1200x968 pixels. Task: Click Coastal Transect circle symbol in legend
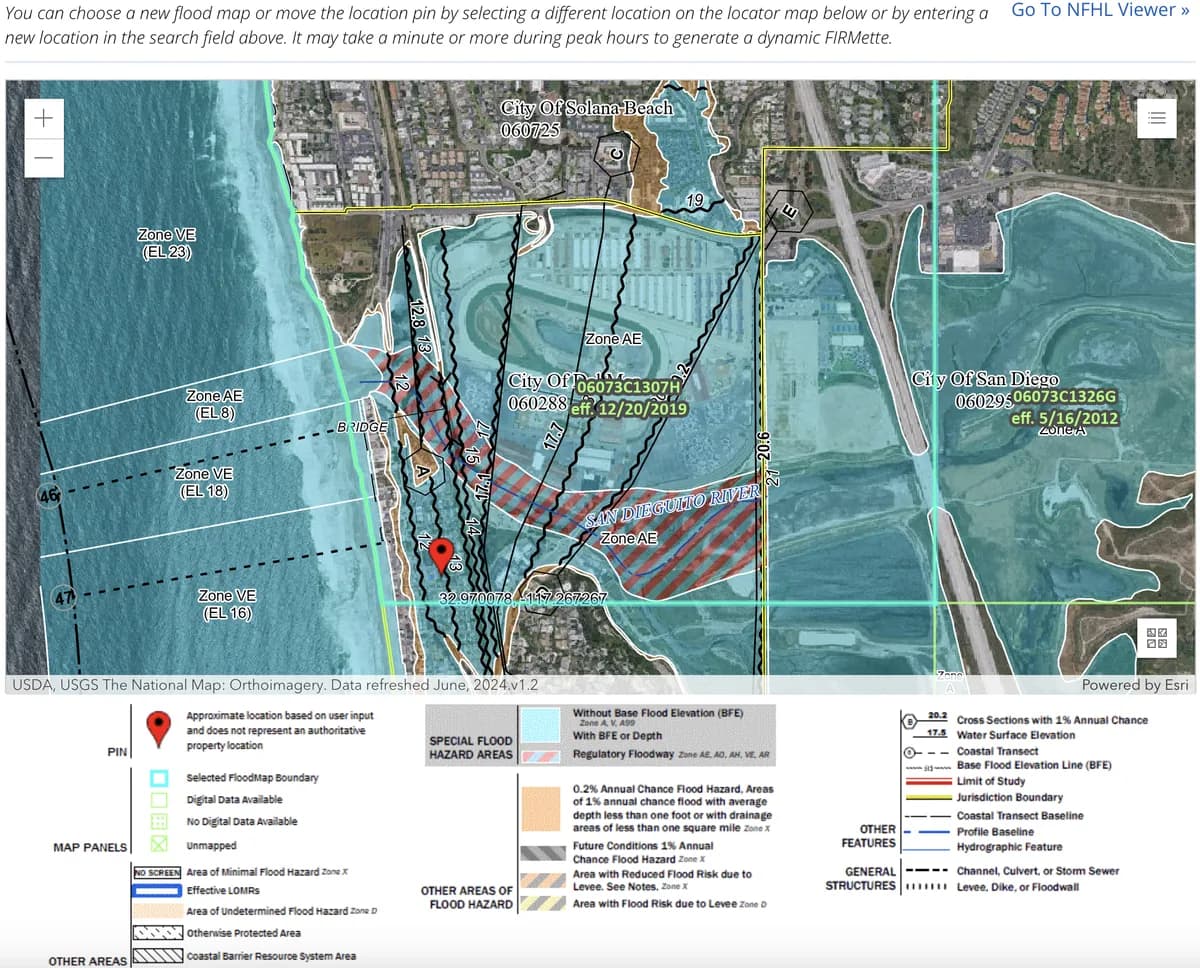coord(910,751)
